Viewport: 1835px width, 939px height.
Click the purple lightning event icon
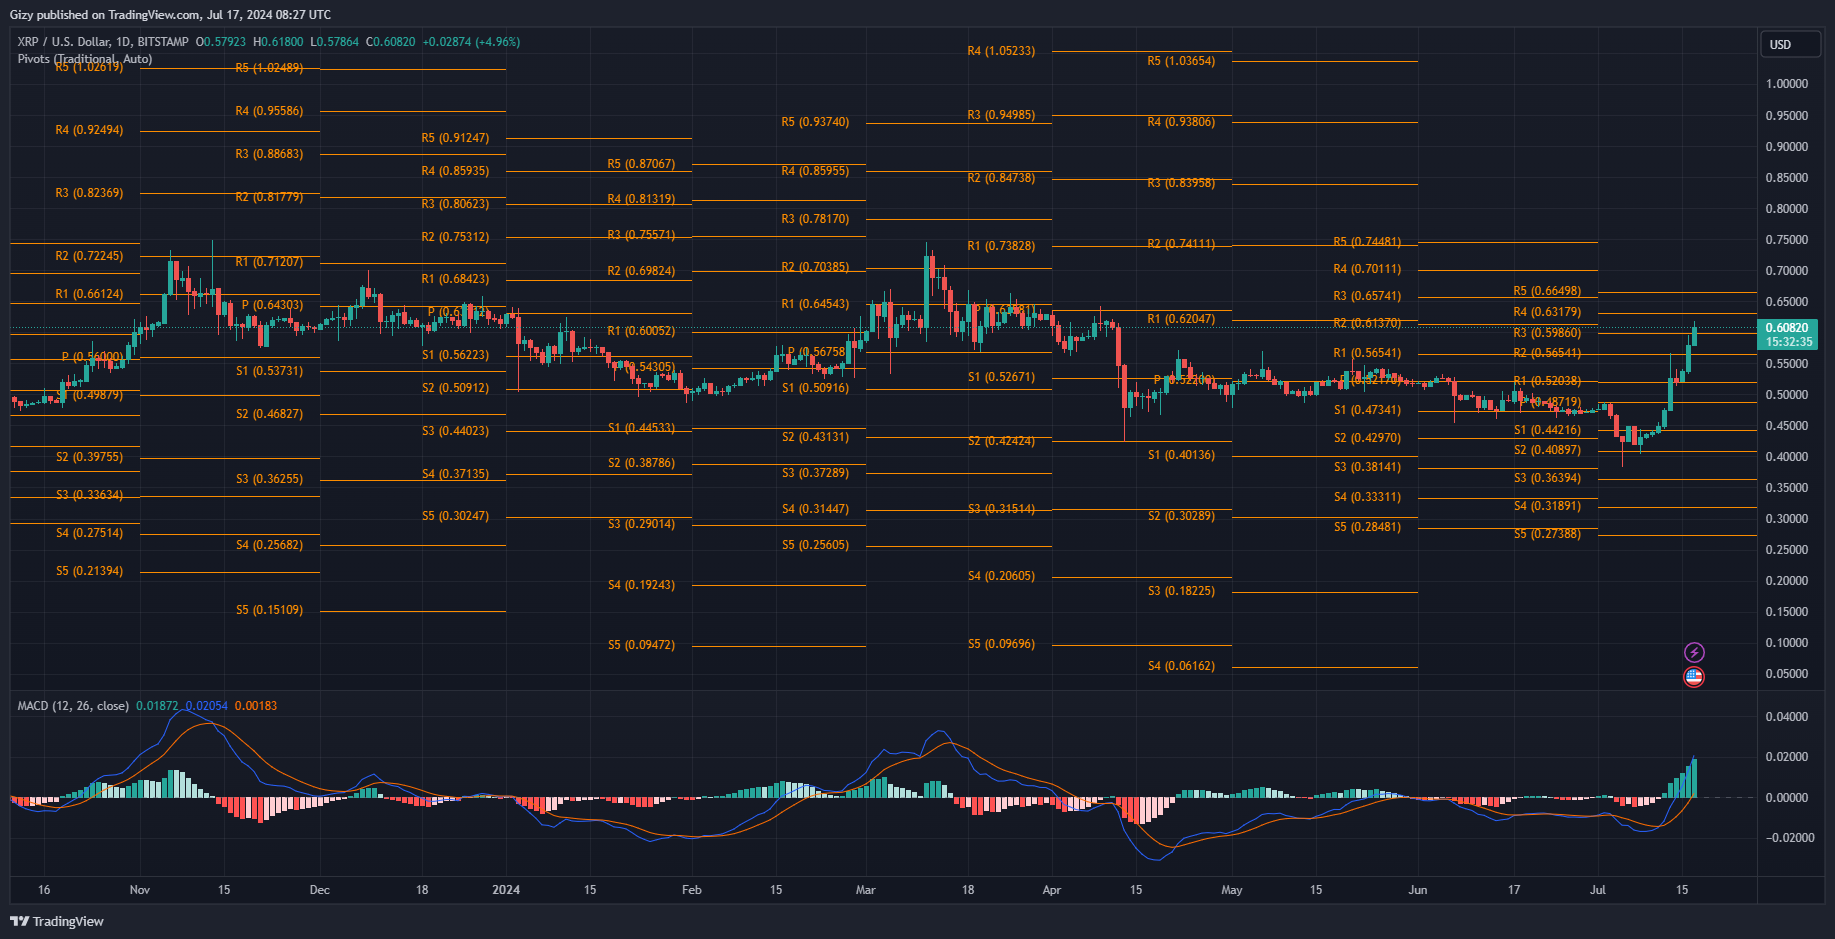pos(1694,653)
